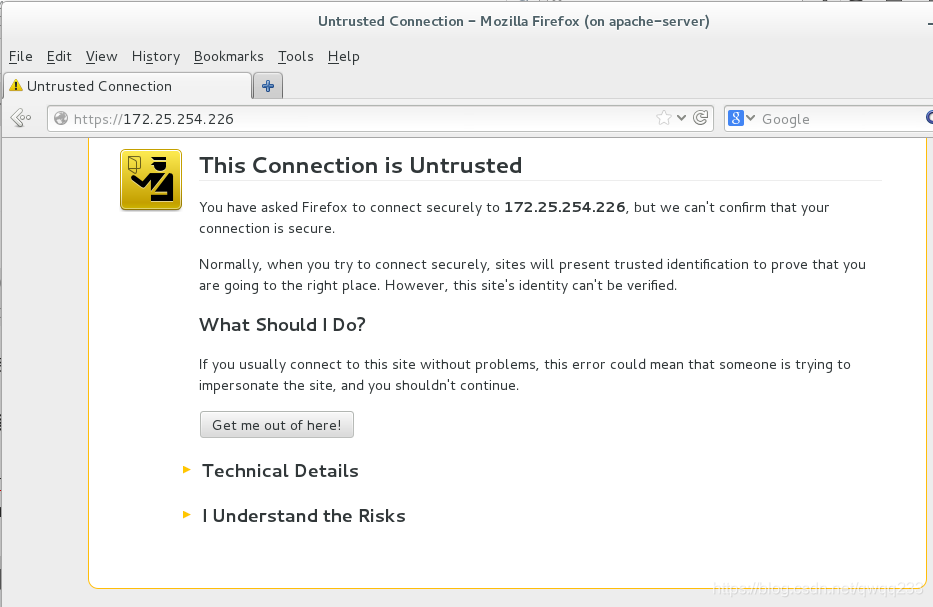Viewport: 933px width, 607px height.
Task: Reload the page with the refresh icon
Action: (x=701, y=118)
